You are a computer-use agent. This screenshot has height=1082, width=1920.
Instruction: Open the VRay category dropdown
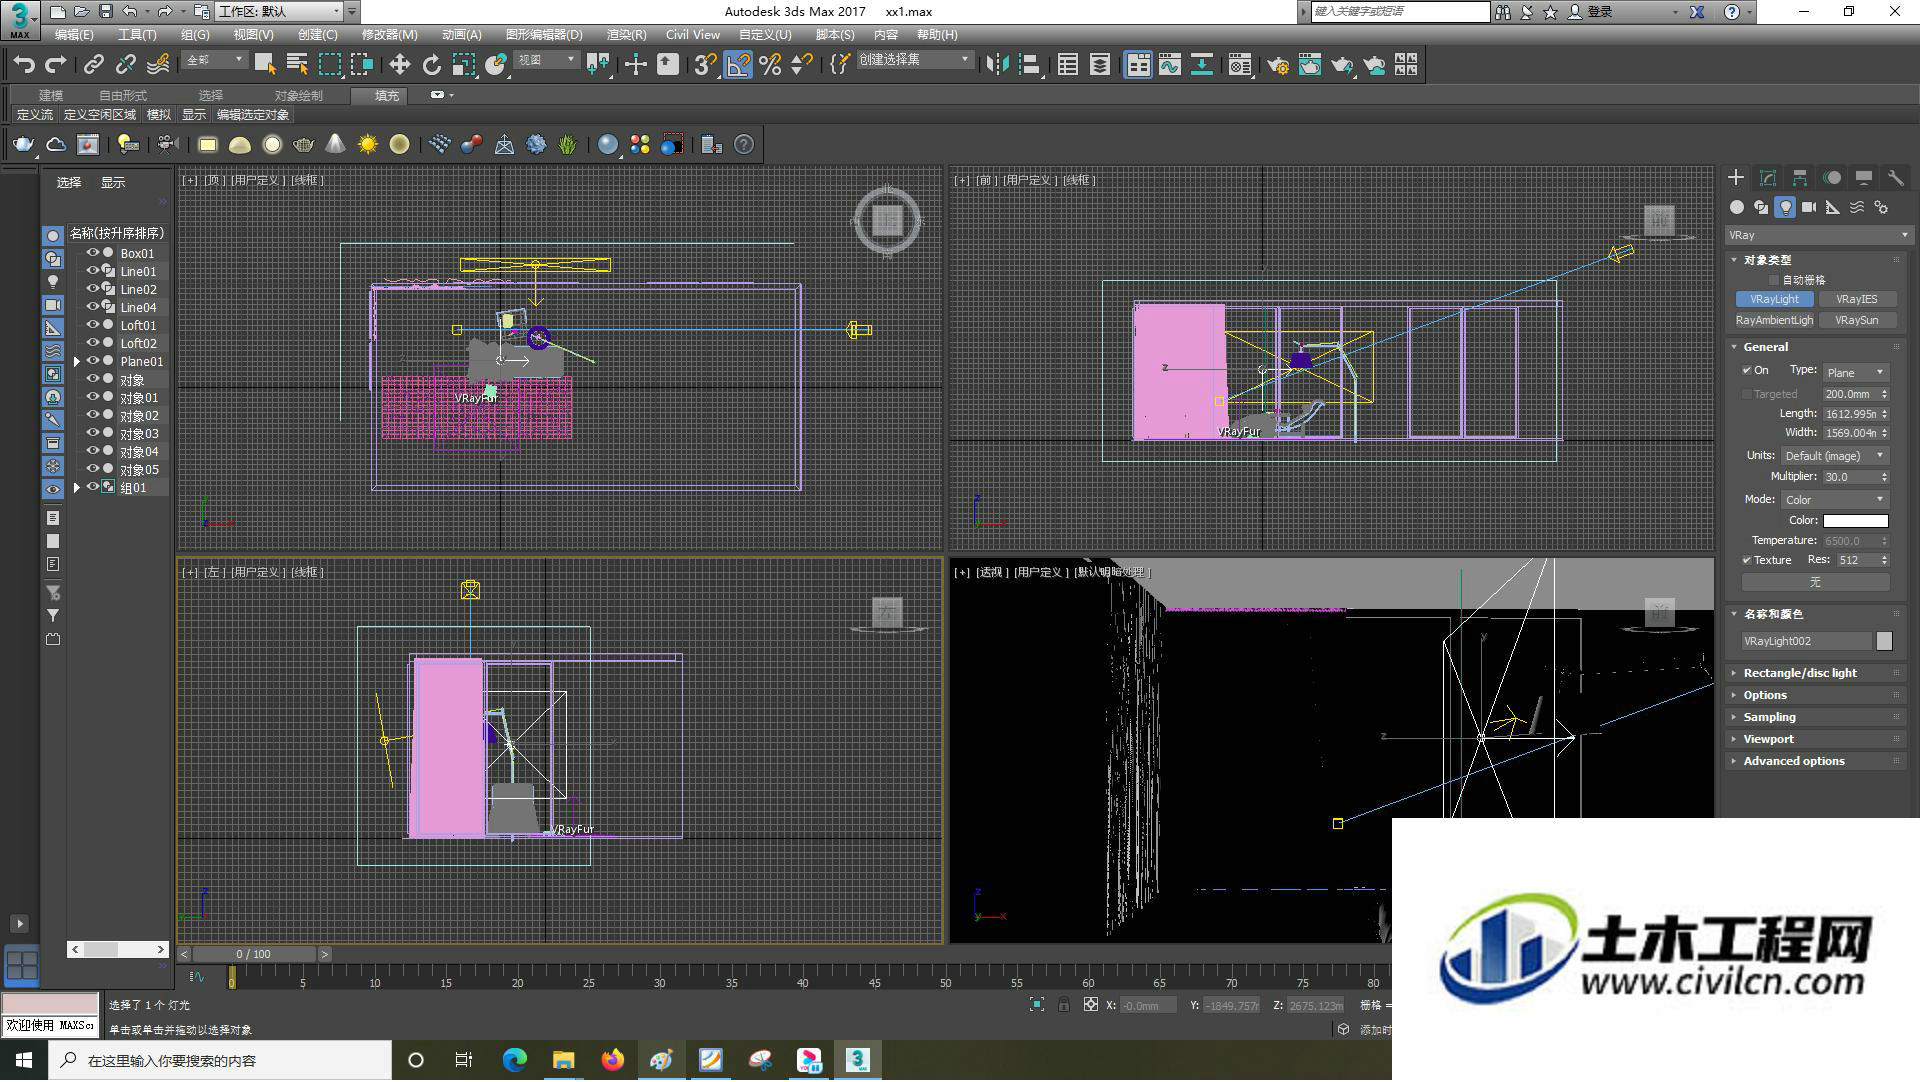[x=1818, y=235]
